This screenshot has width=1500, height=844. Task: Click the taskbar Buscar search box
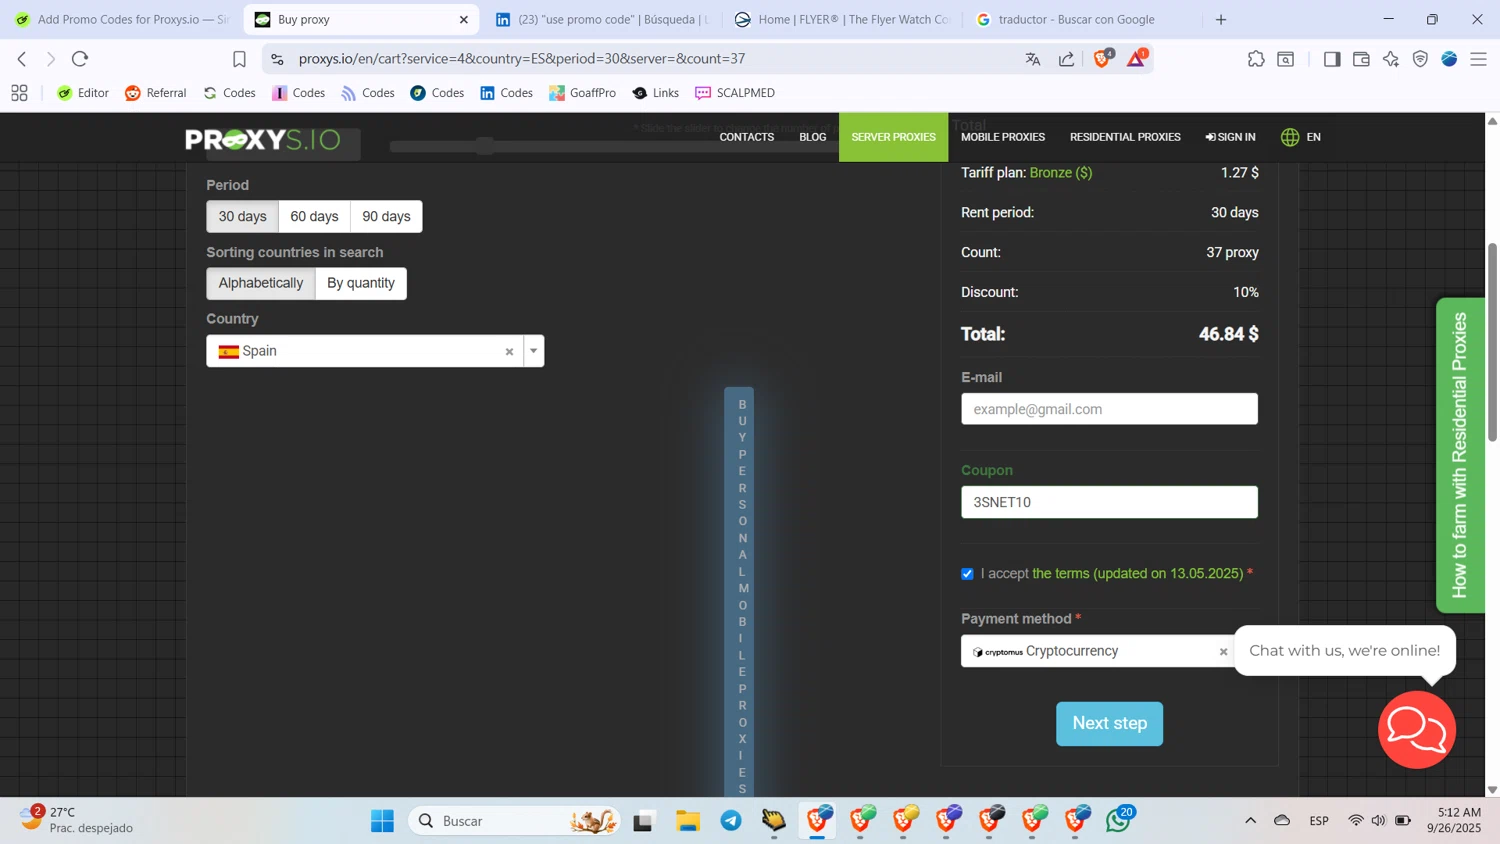pos(514,821)
